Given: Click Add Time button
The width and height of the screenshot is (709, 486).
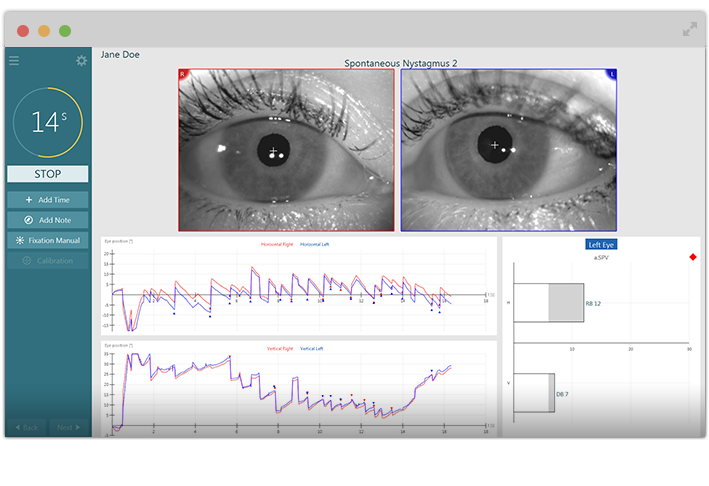Looking at the screenshot, I should (x=47, y=199).
